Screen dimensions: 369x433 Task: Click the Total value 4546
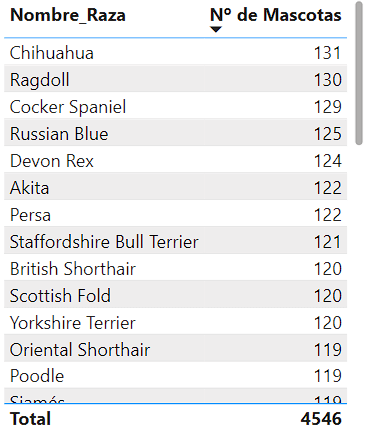(x=321, y=419)
